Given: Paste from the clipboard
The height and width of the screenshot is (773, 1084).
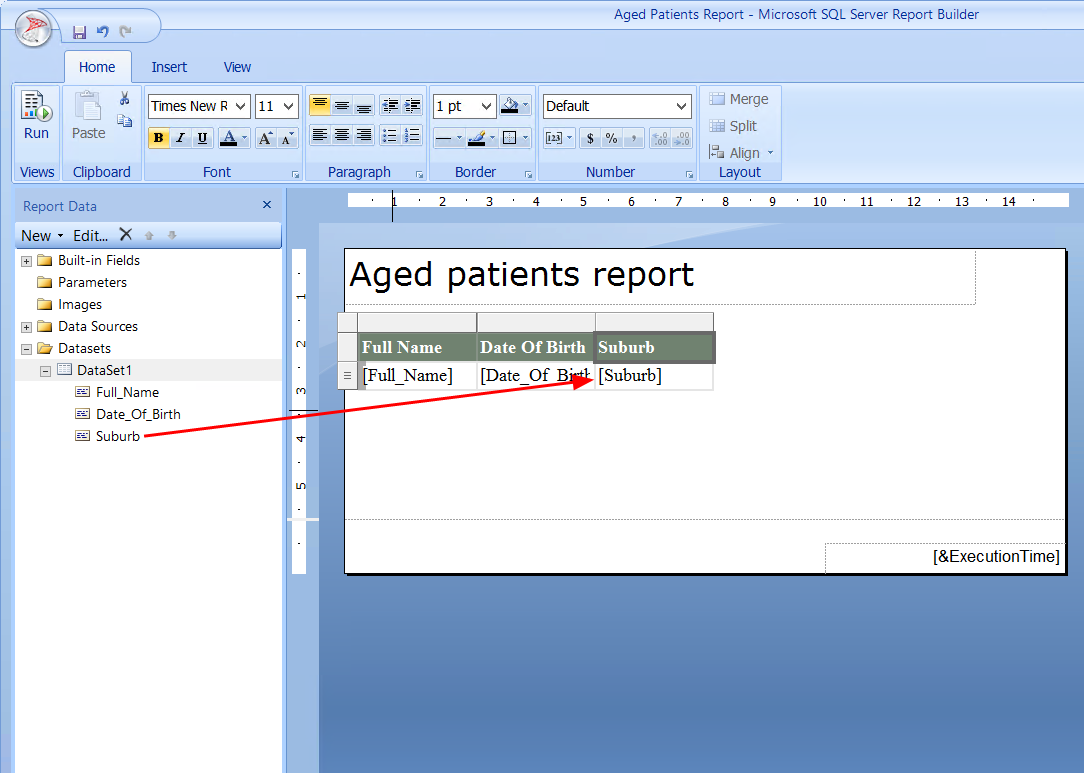Looking at the screenshot, I should (88, 115).
